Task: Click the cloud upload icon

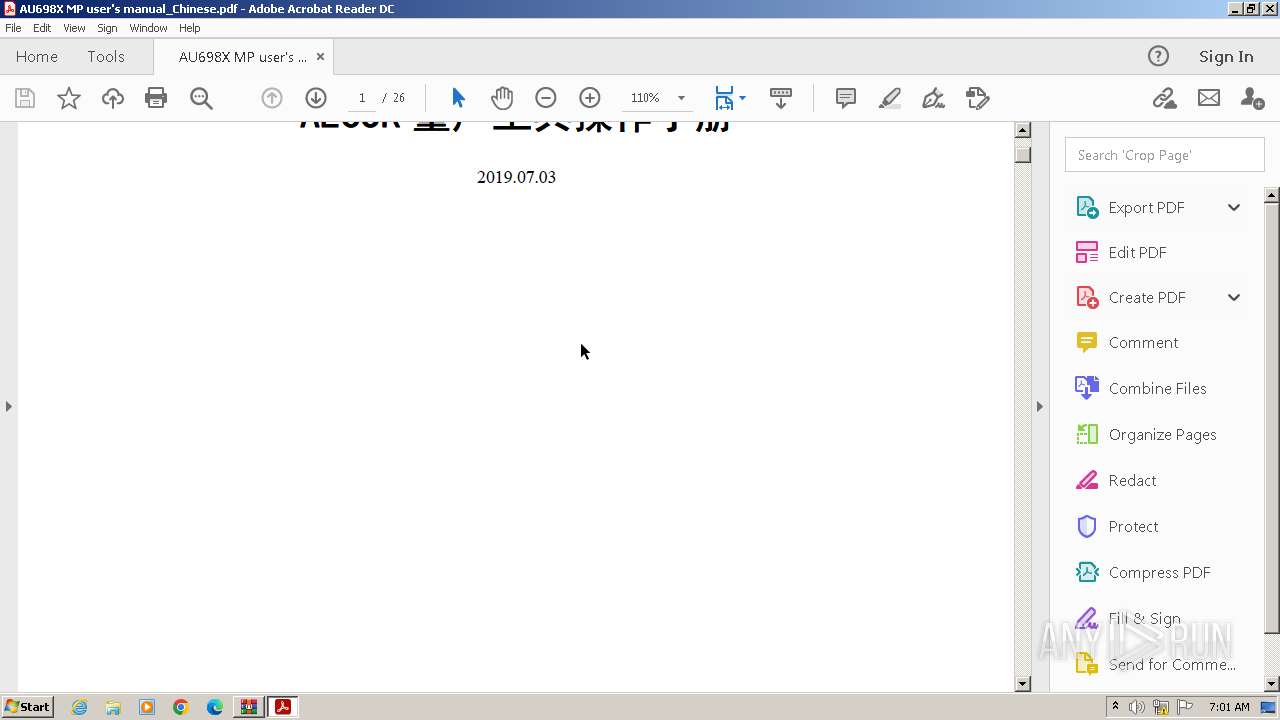Action: coord(112,98)
